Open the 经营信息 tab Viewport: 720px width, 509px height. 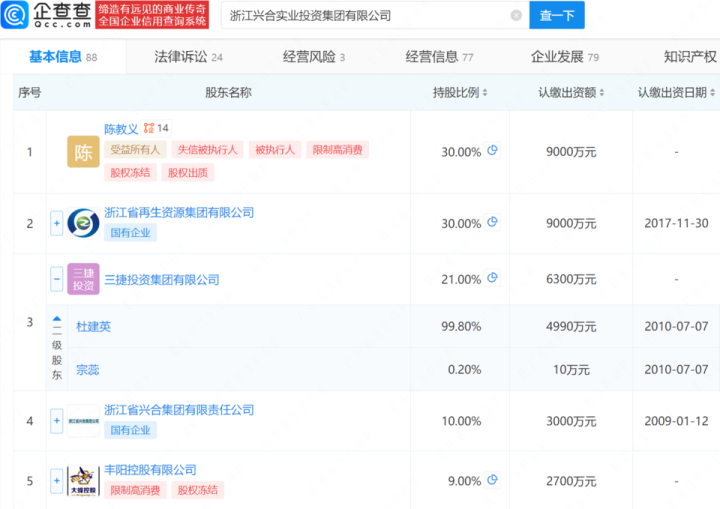pos(439,57)
